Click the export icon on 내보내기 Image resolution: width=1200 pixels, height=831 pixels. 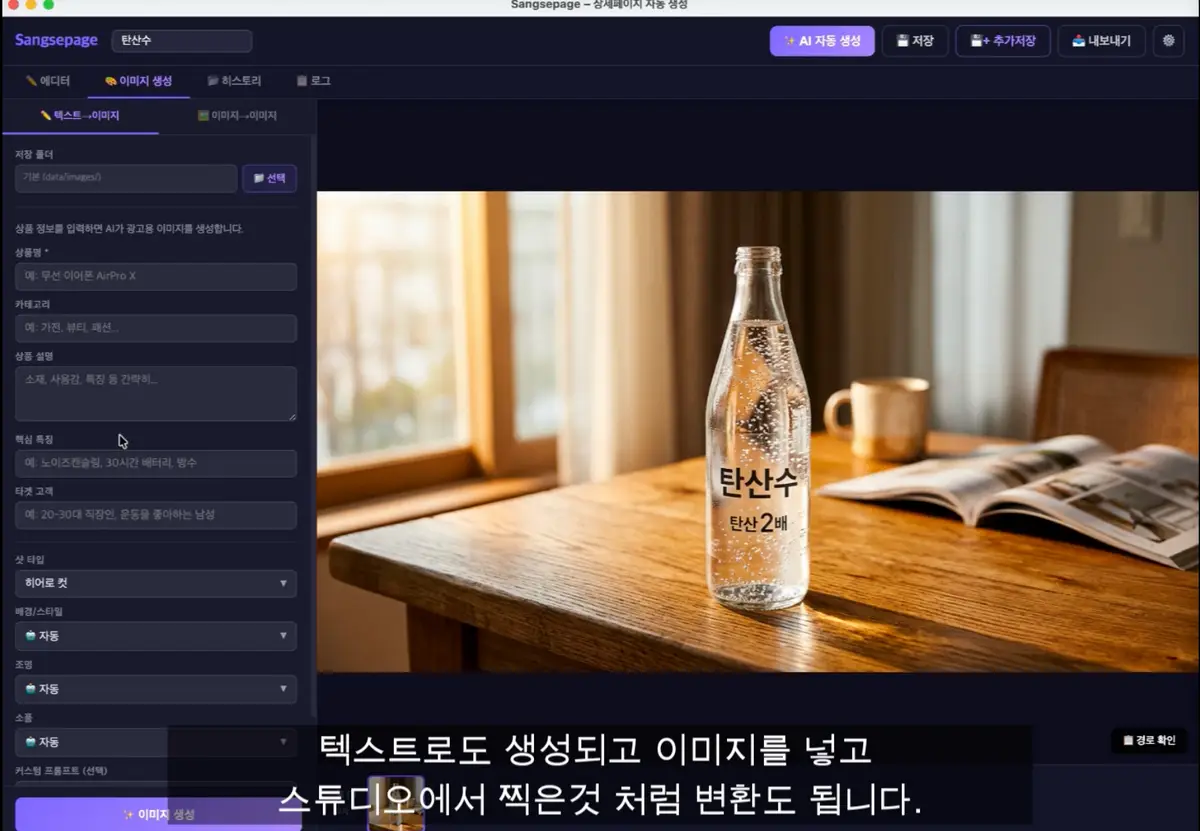(1078, 41)
